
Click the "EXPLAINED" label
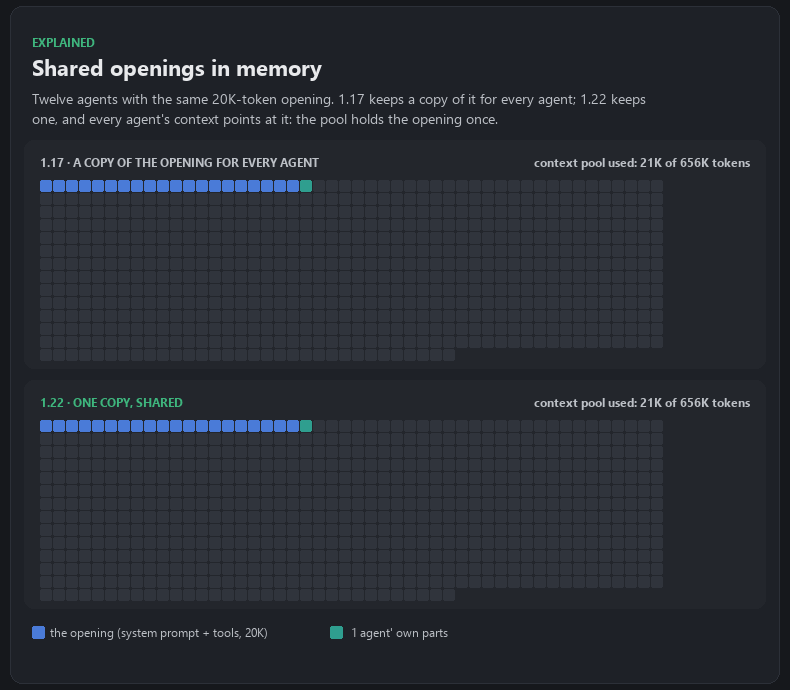pos(63,42)
